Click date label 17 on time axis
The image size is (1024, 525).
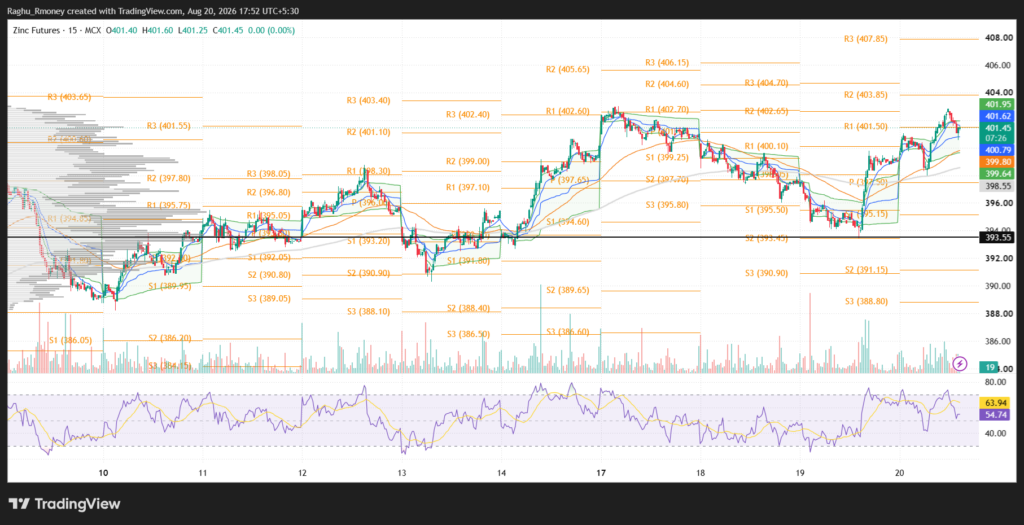click(601, 472)
